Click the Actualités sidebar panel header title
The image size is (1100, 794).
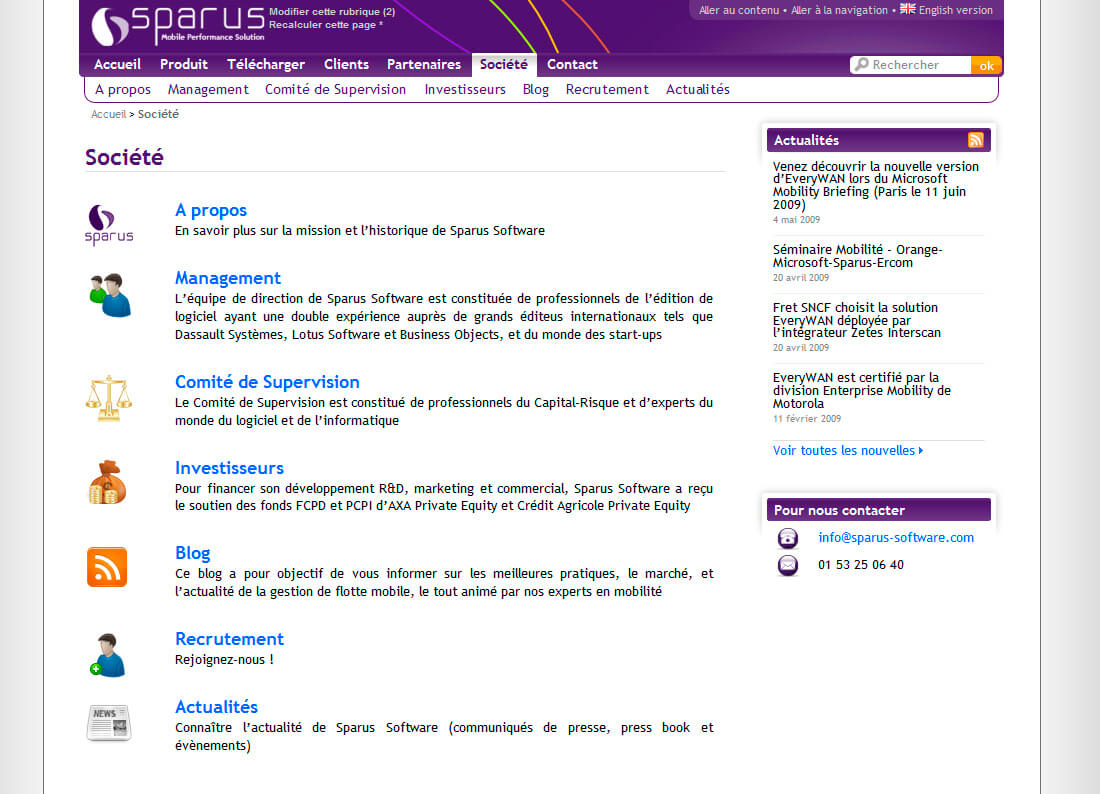point(806,140)
